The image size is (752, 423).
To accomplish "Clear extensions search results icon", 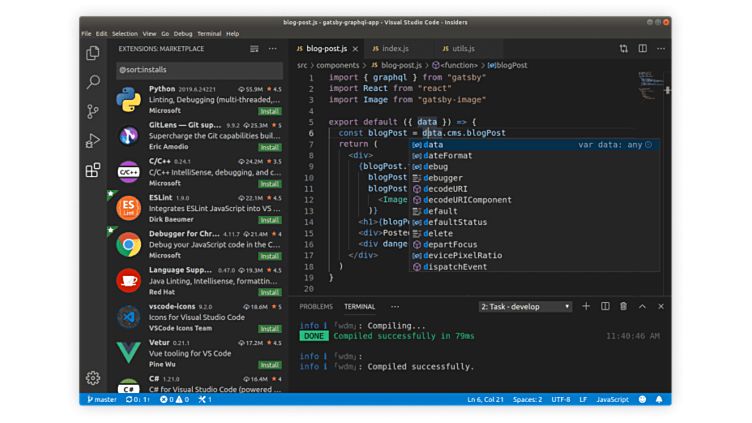I will pos(254,49).
